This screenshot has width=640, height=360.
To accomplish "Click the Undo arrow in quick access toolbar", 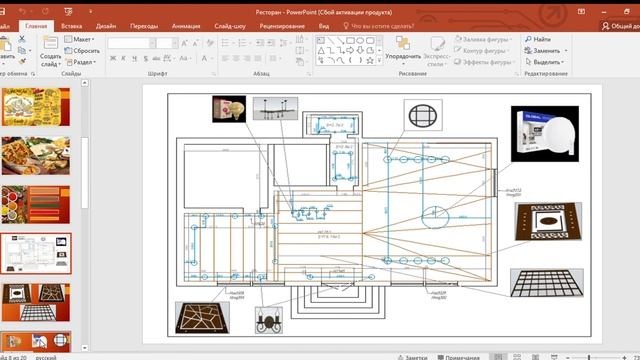I will (x=22, y=11).
